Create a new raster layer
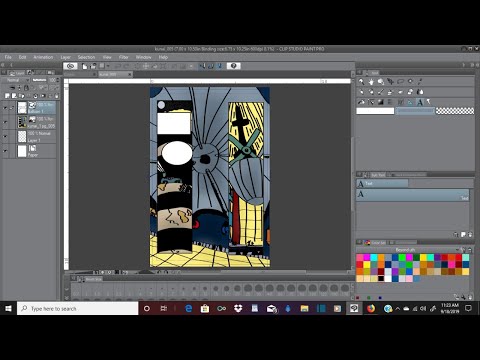This screenshot has width=480, height=360. click(7, 96)
